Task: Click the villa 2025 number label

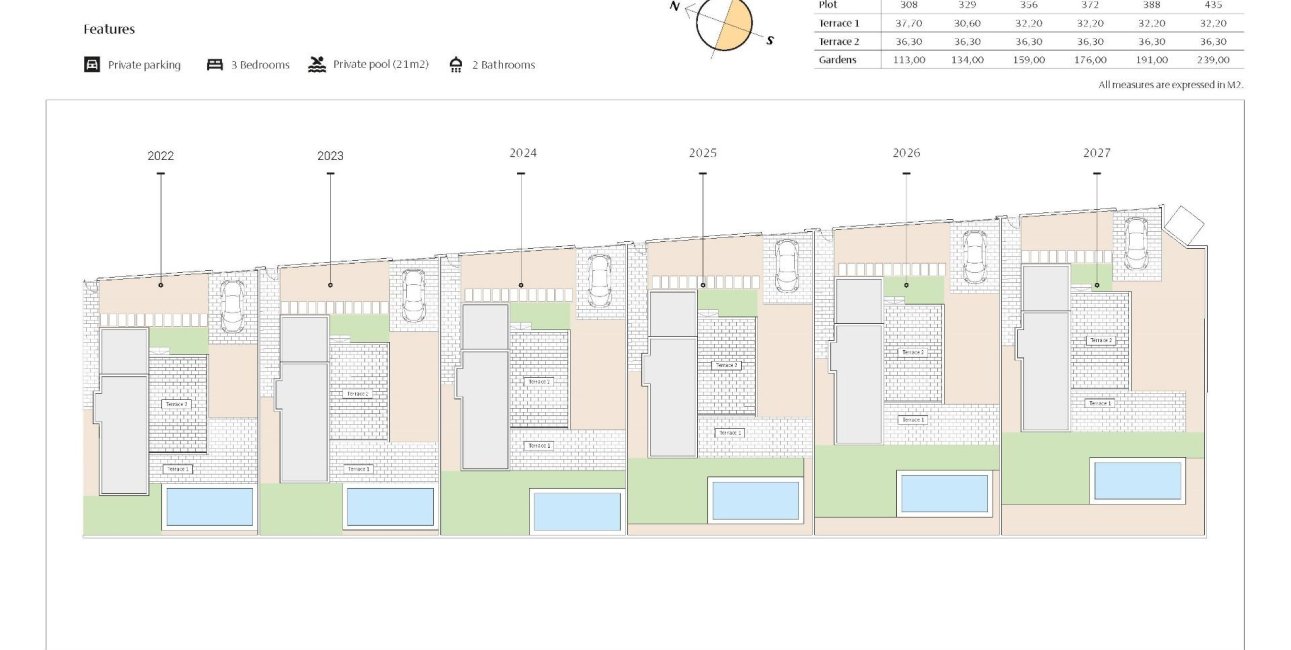Action: click(x=702, y=152)
